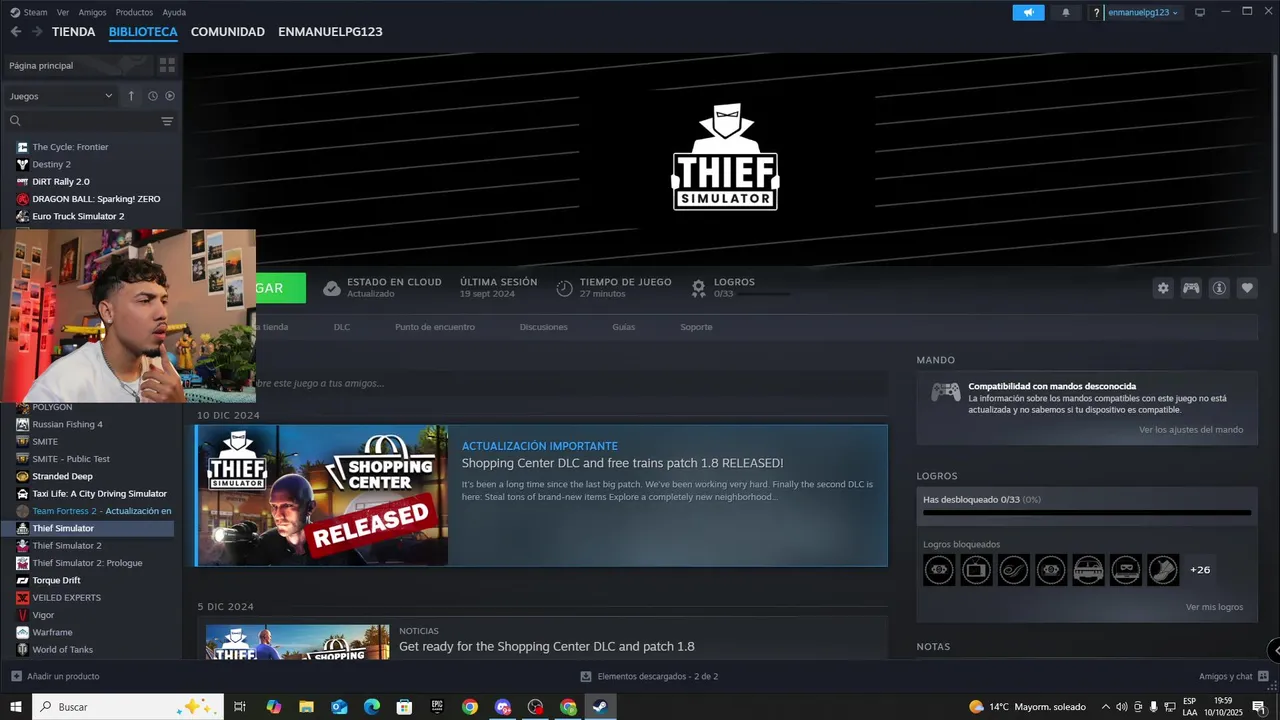Open the Soporte tab
Image resolution: width=1280 pixels, height=720 pixels.
point(696,327)
